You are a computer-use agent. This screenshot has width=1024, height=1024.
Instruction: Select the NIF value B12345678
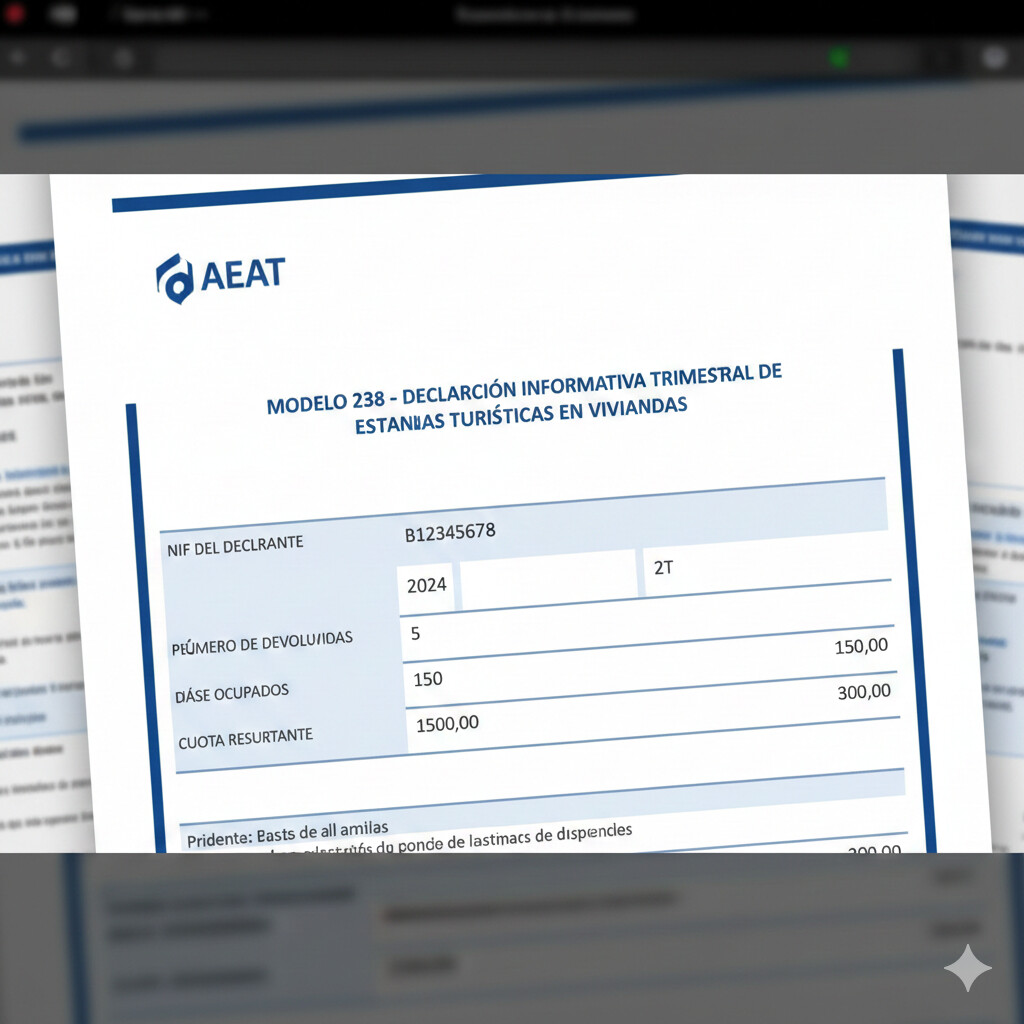(450, 532)
